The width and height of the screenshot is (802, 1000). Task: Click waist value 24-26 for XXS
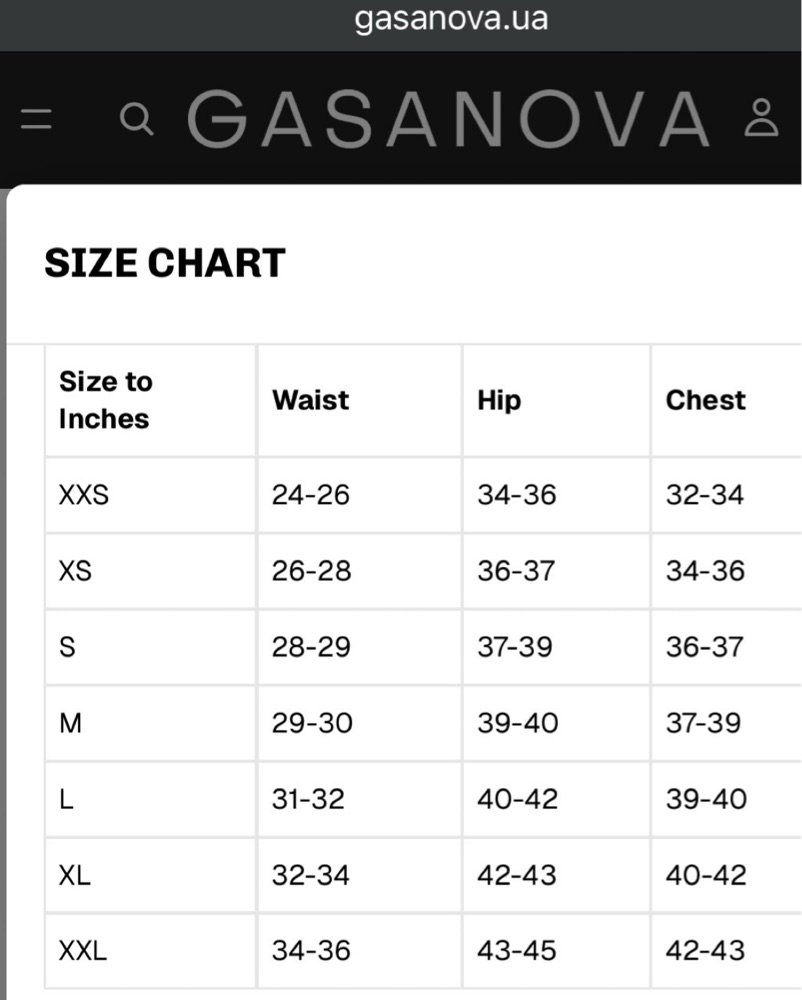[311, 495]
